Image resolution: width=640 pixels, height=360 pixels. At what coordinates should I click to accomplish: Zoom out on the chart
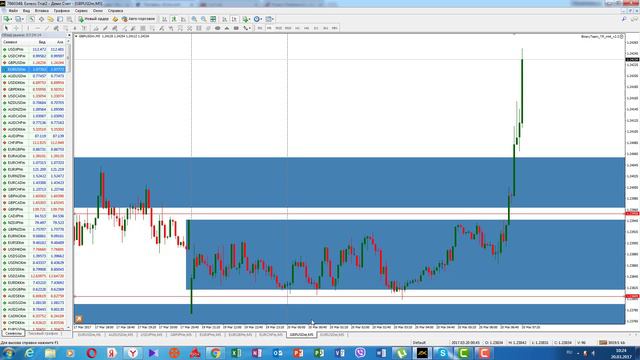204,19
